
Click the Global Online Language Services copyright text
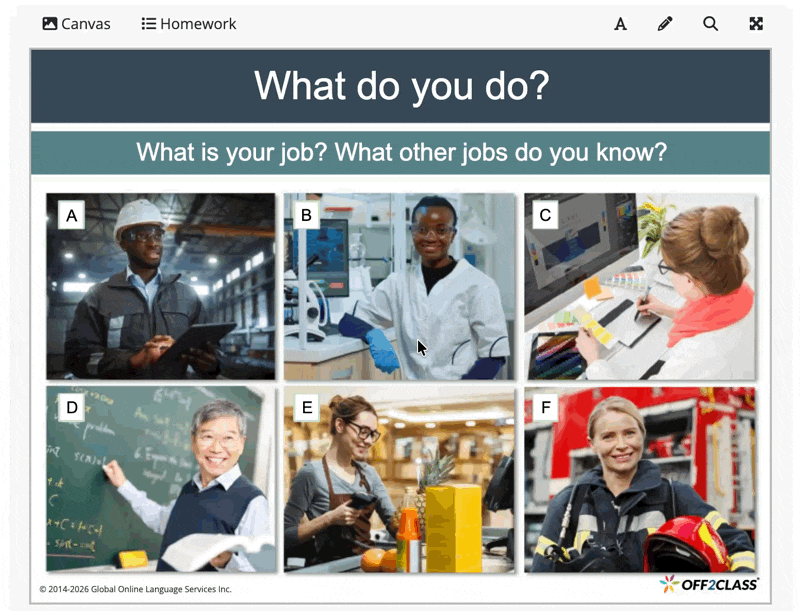(x=135, y=589)
